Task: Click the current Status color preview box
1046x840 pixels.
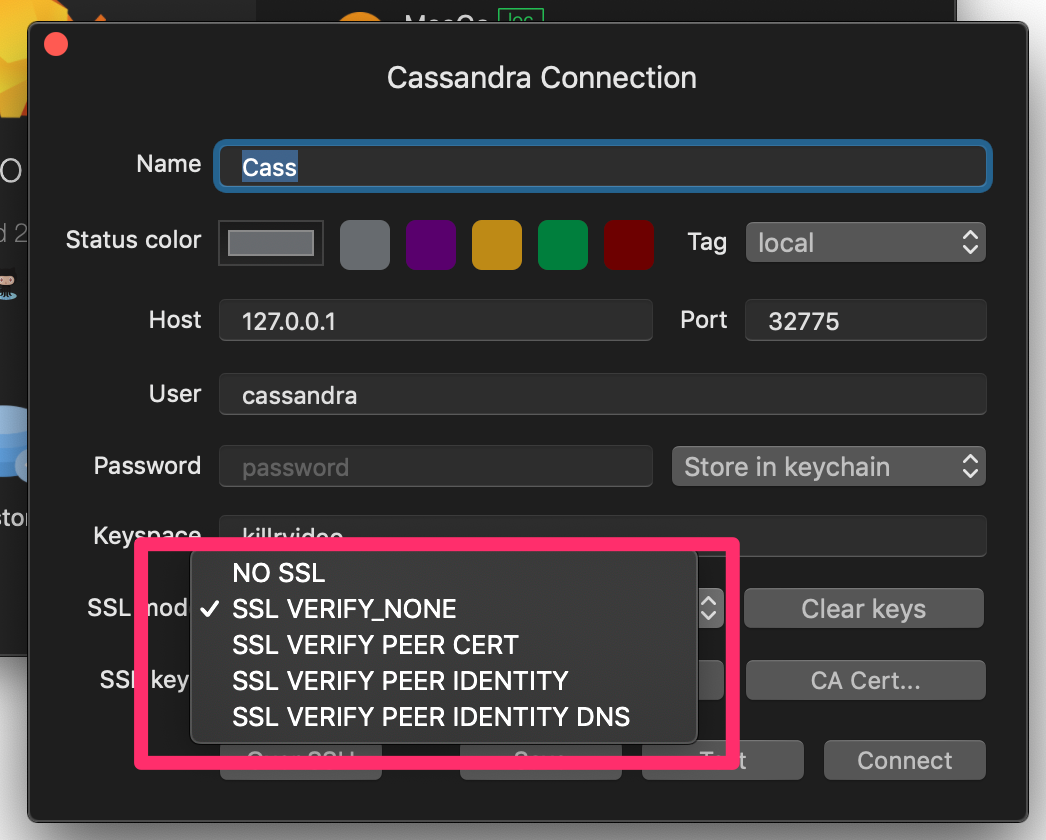Action: click(270, 242)
